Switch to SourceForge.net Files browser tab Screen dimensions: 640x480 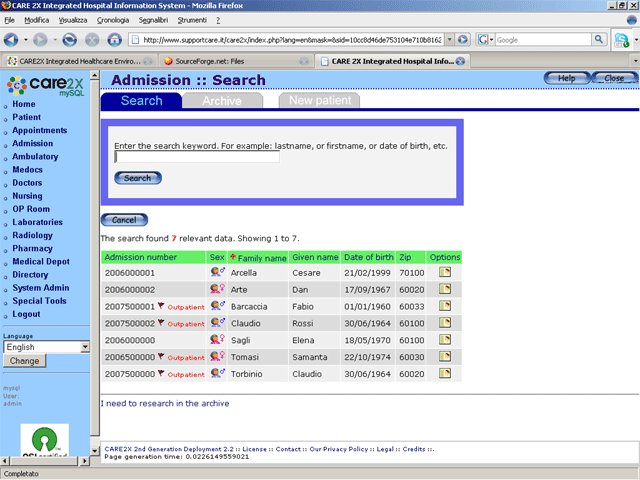[236, 61]
